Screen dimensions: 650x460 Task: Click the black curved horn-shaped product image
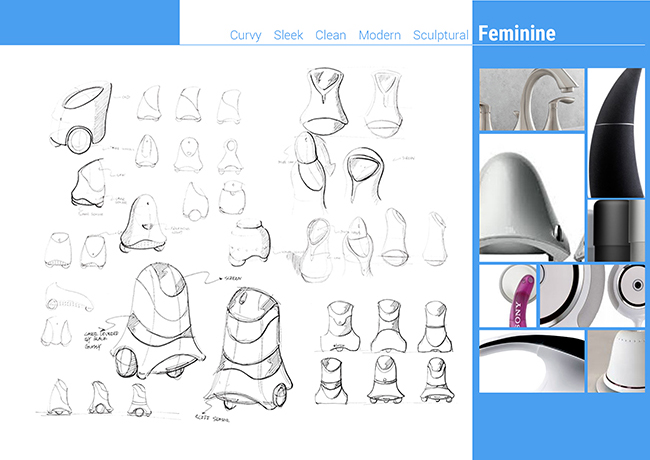615,130
